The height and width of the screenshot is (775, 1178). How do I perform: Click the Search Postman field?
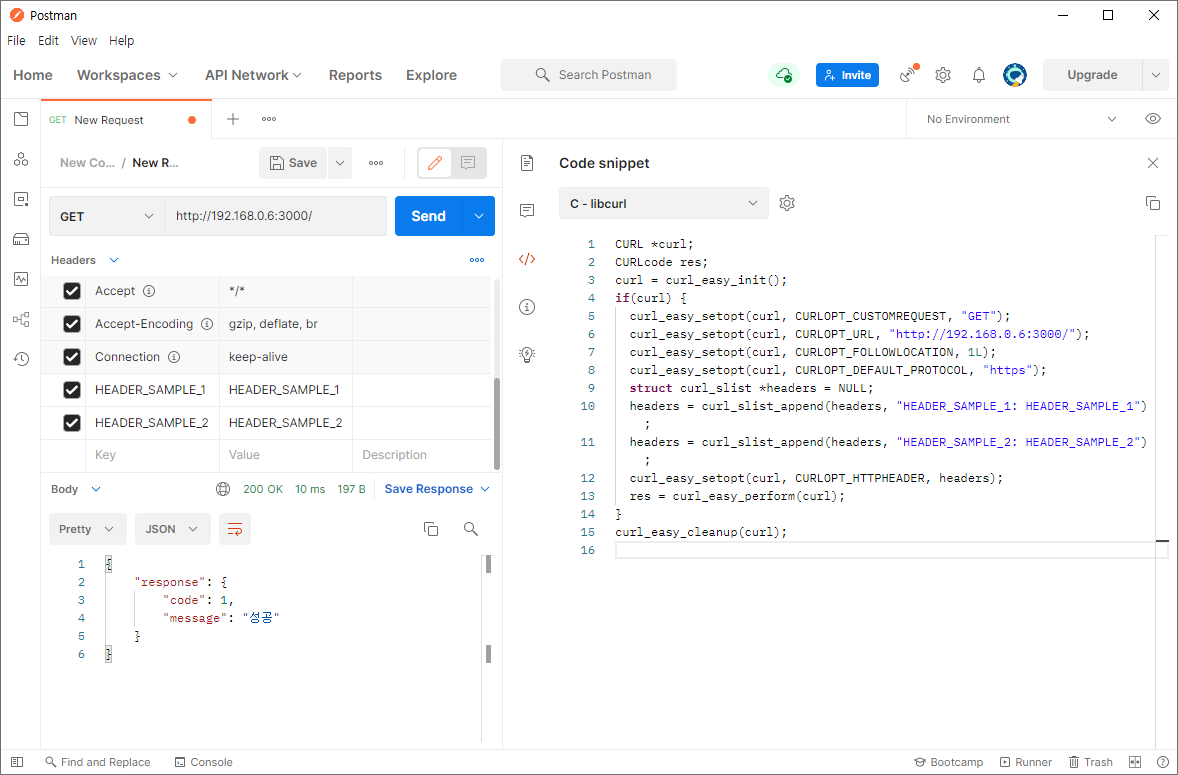point(589,75)
